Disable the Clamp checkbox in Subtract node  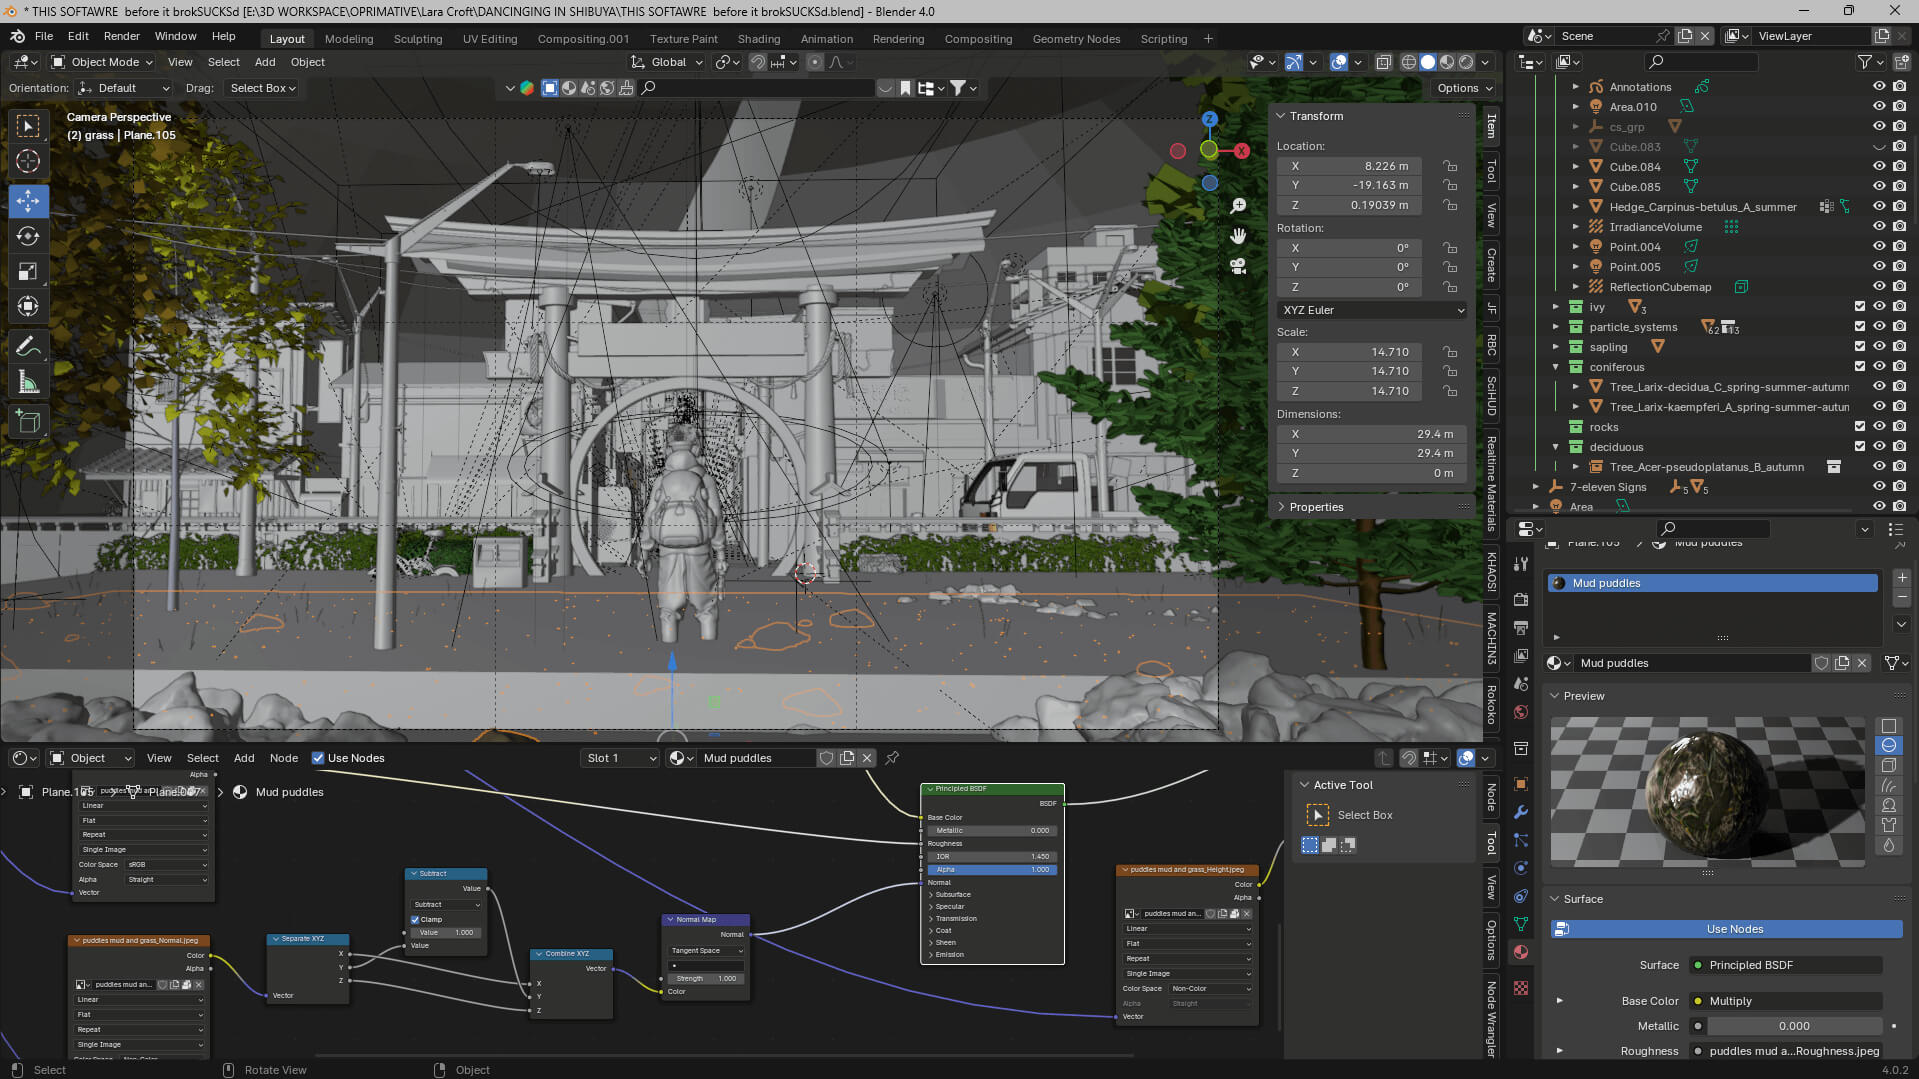pyautogui.click(x=415, y=919)
